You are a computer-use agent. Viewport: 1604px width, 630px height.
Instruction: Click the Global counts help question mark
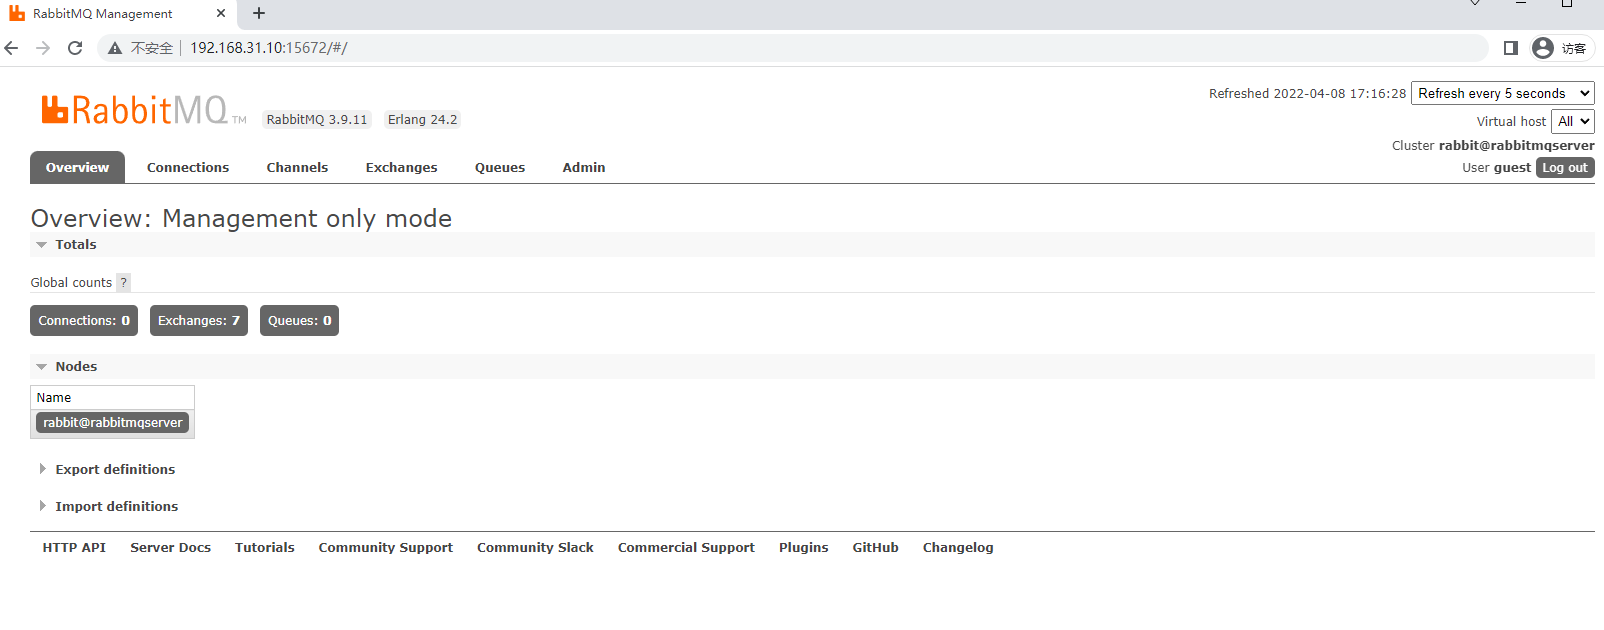click(123, 283)
